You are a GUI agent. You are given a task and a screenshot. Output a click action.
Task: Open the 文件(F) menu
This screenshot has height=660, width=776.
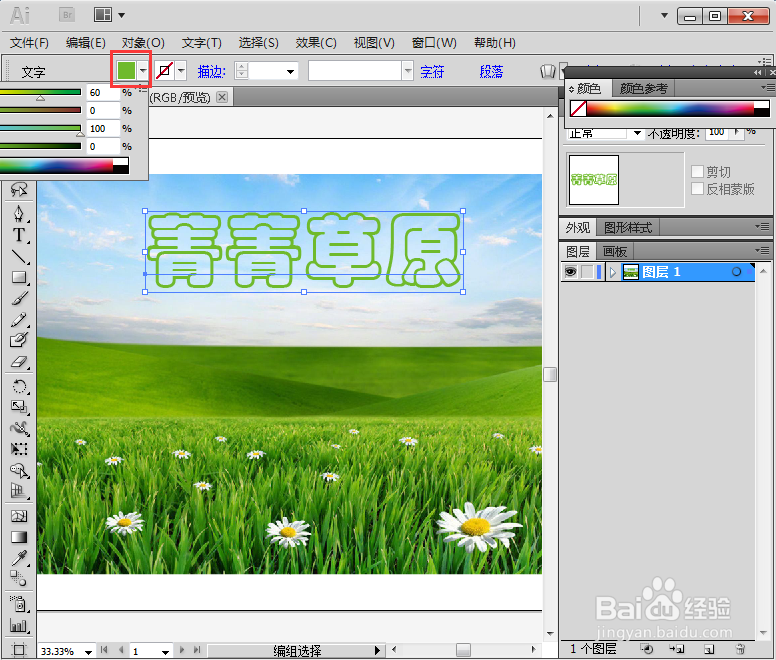tap(29, 43)
